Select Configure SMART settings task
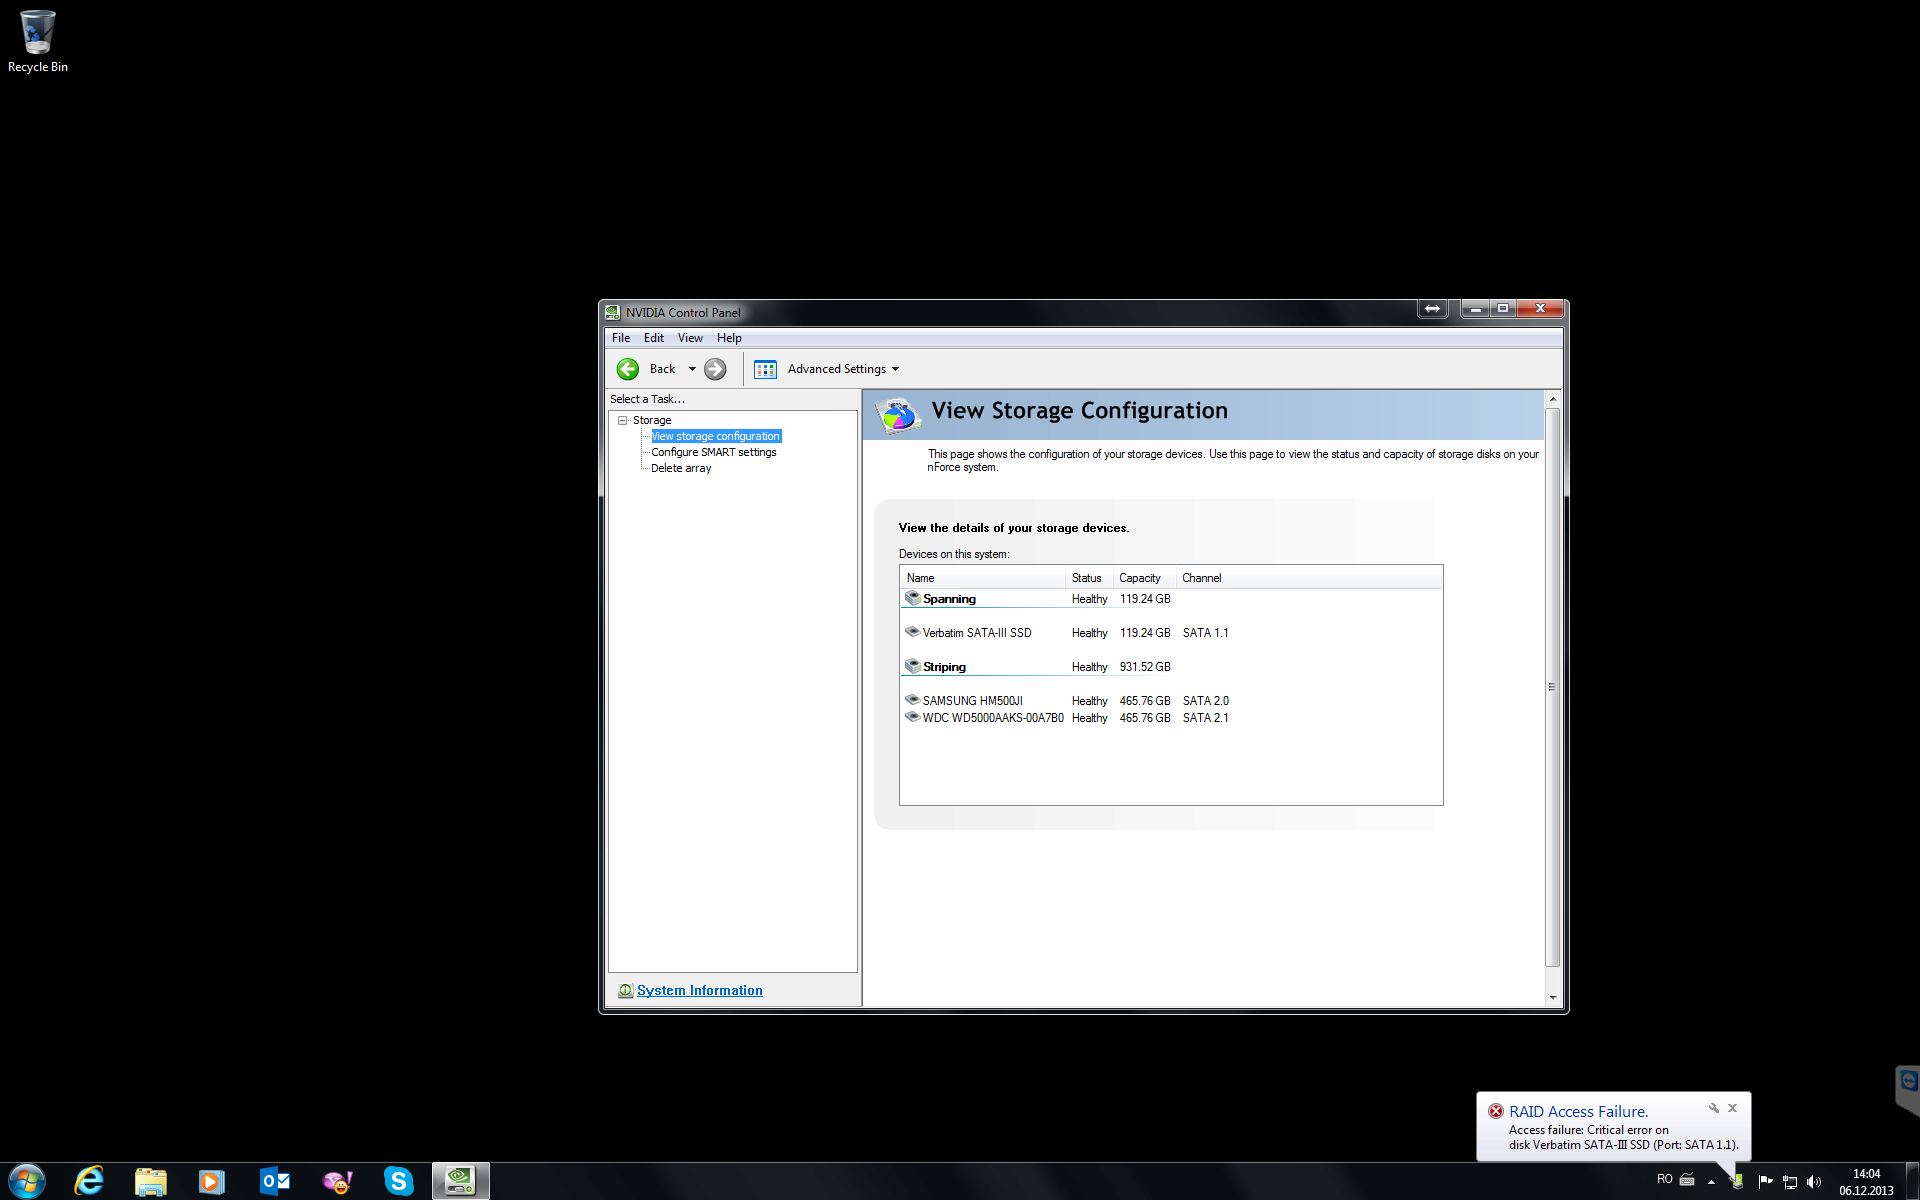Viewport: 1920px width, 1200px height. 714,452
